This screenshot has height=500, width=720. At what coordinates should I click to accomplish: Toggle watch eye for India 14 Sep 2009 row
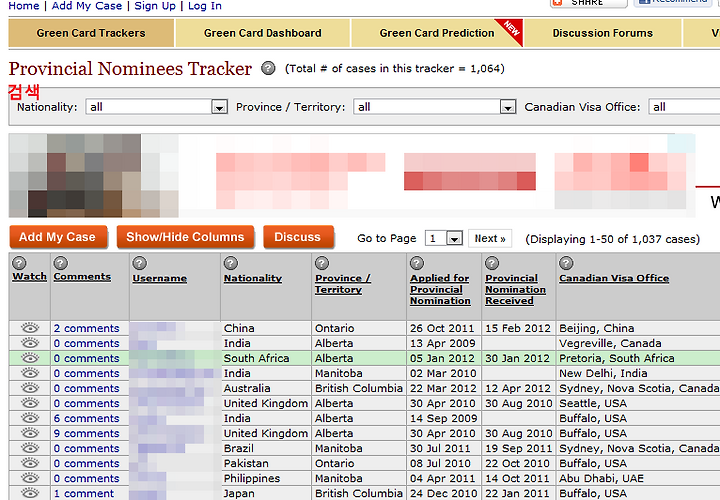[x=30, y=418]
